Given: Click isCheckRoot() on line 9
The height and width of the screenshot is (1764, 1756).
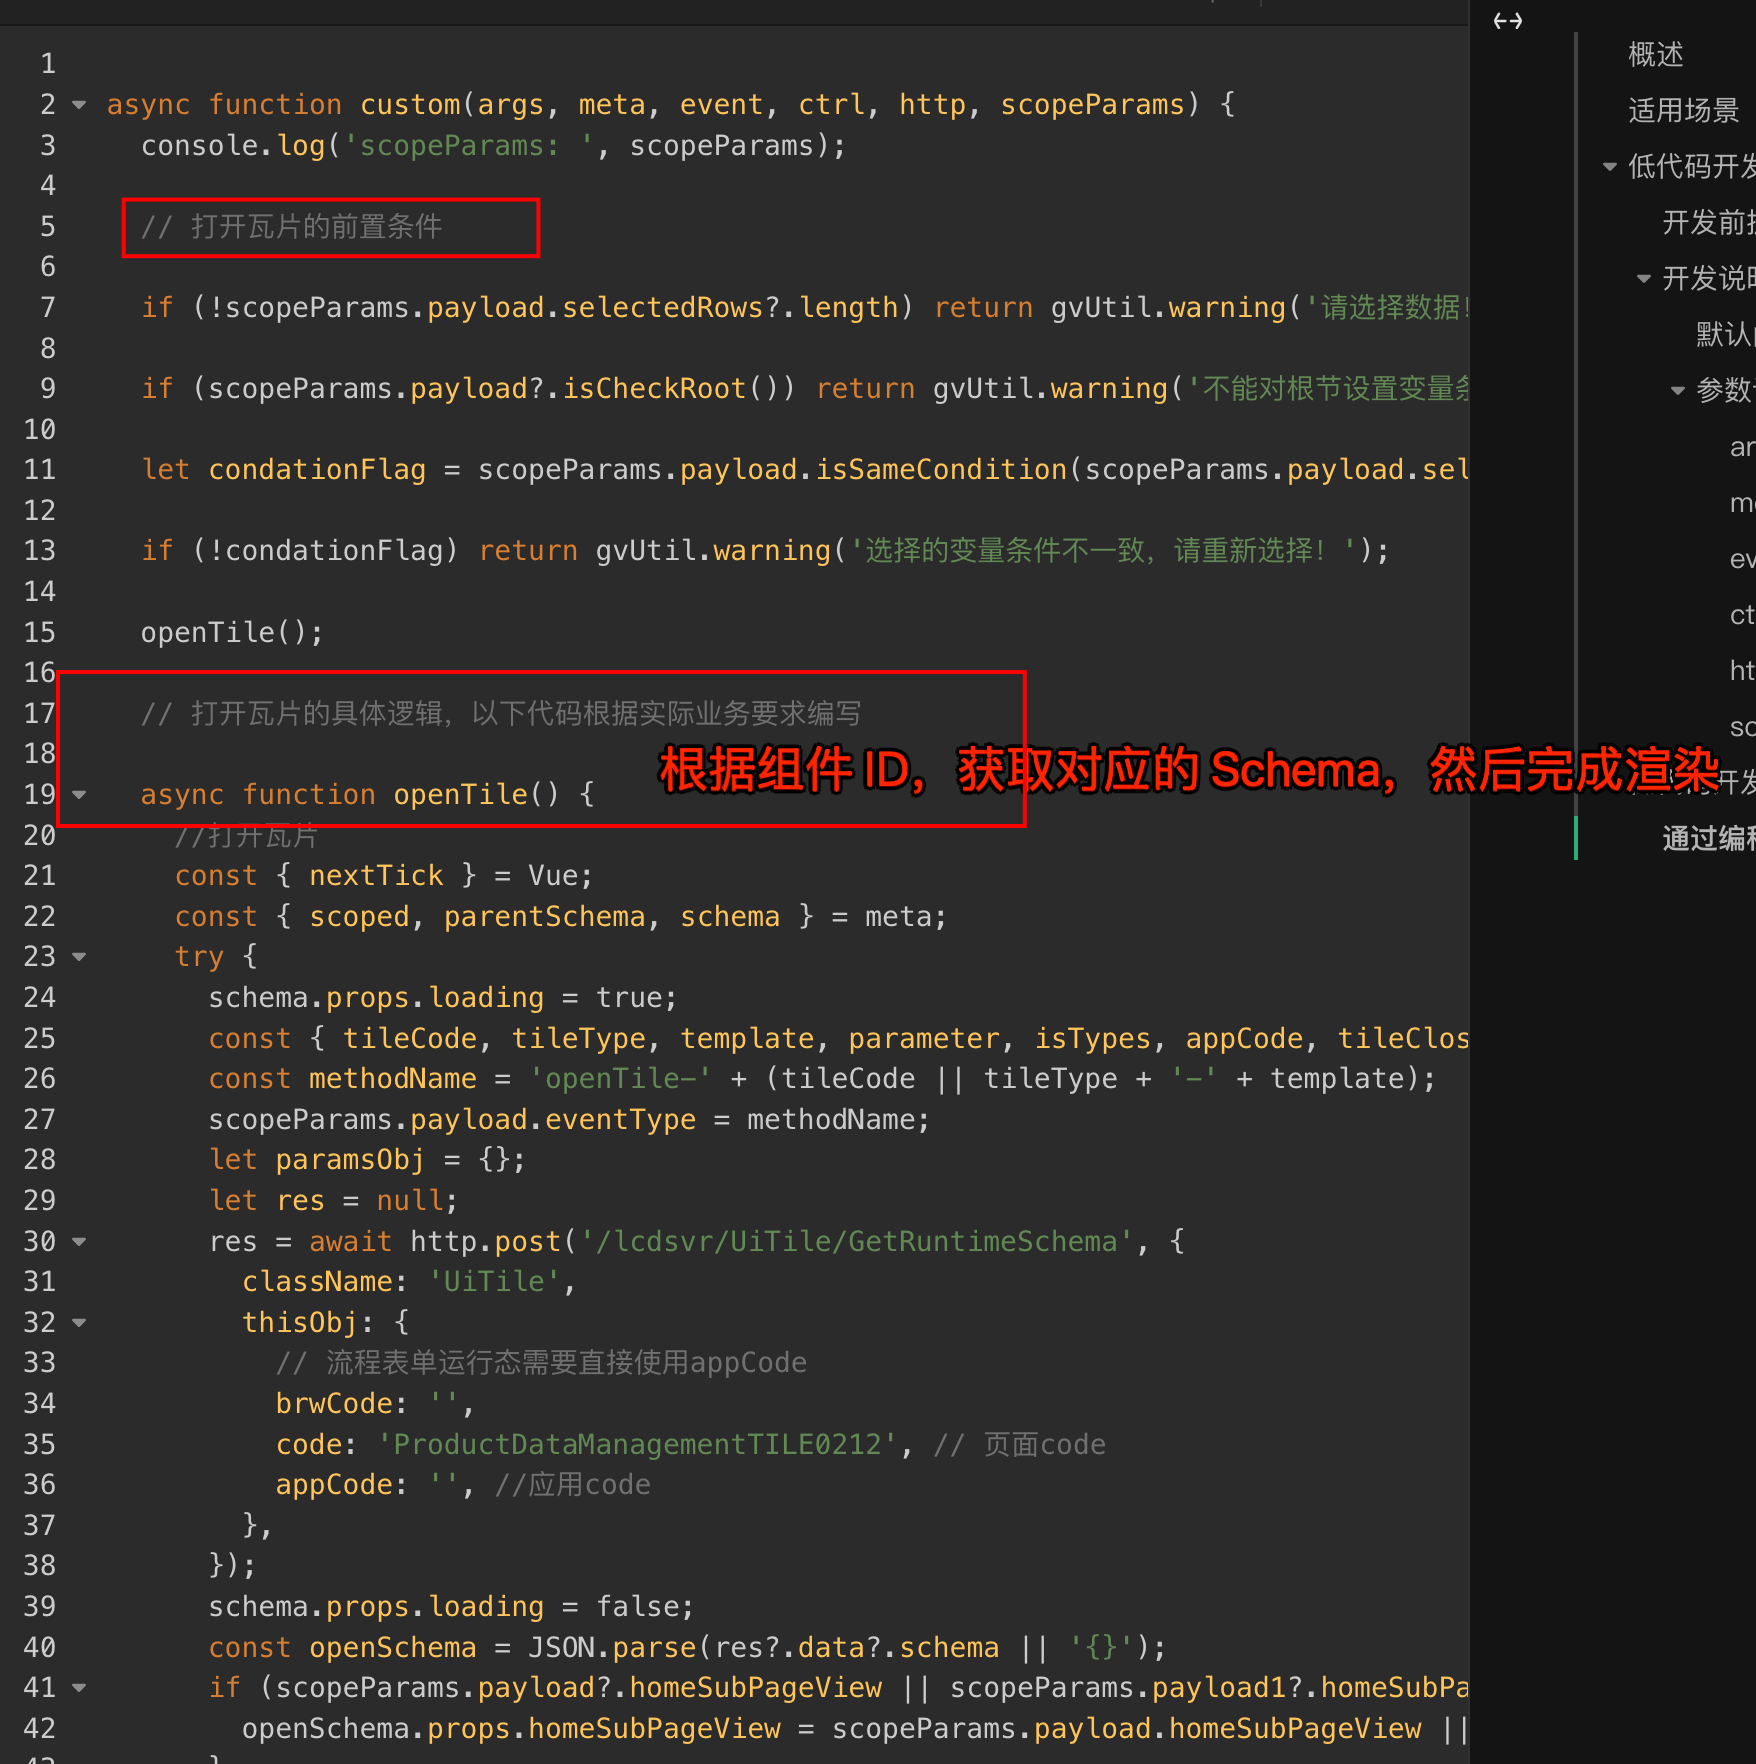Looking at the screenshot, I should coord(679,389).
